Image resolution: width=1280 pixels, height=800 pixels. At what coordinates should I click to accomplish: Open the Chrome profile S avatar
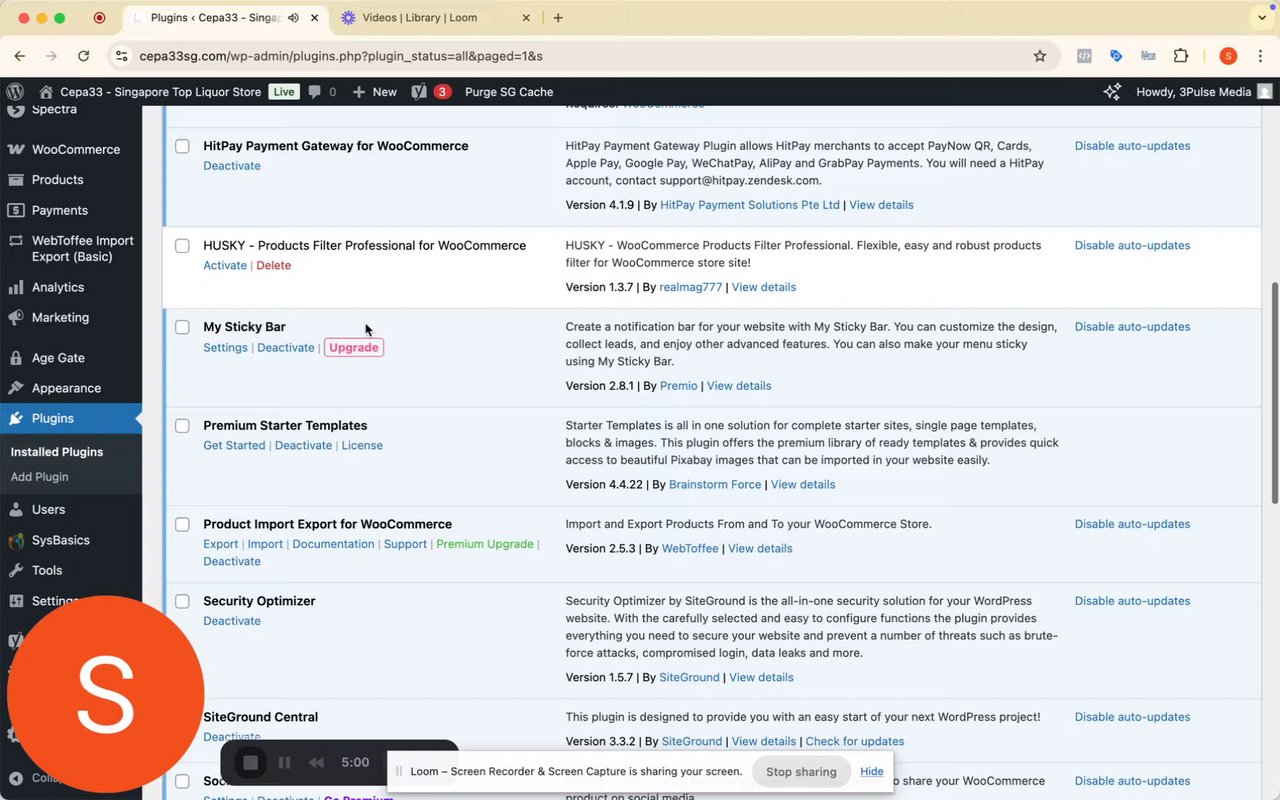1228,56
